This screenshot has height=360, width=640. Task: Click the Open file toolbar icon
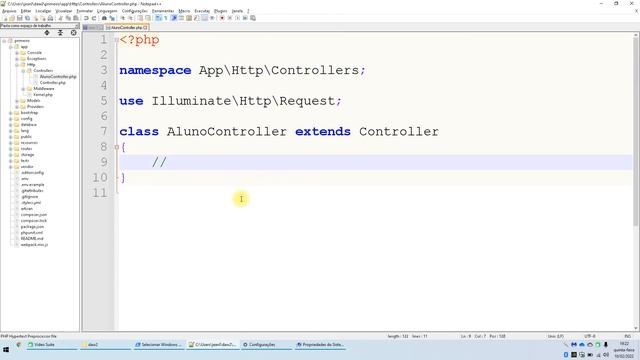pyautogui.click(x=12, y=18)
